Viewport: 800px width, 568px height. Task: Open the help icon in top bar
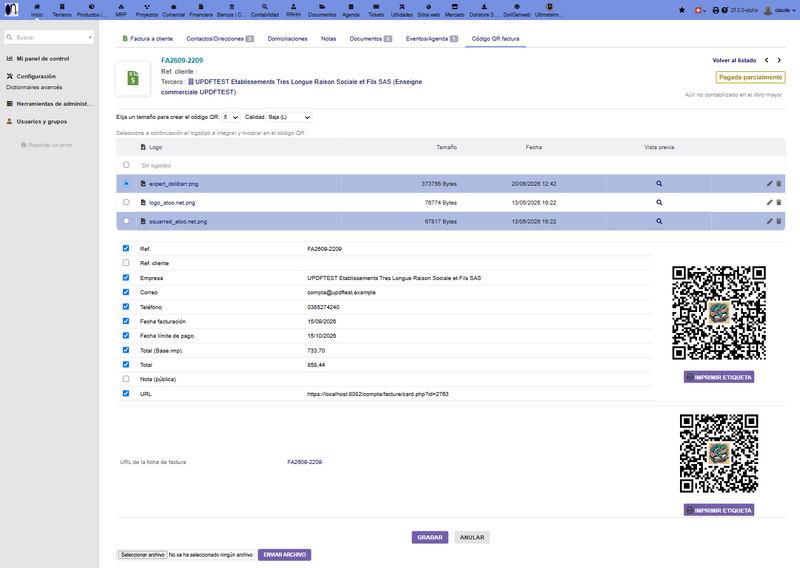pyautogui.click(x=724, y=10)
